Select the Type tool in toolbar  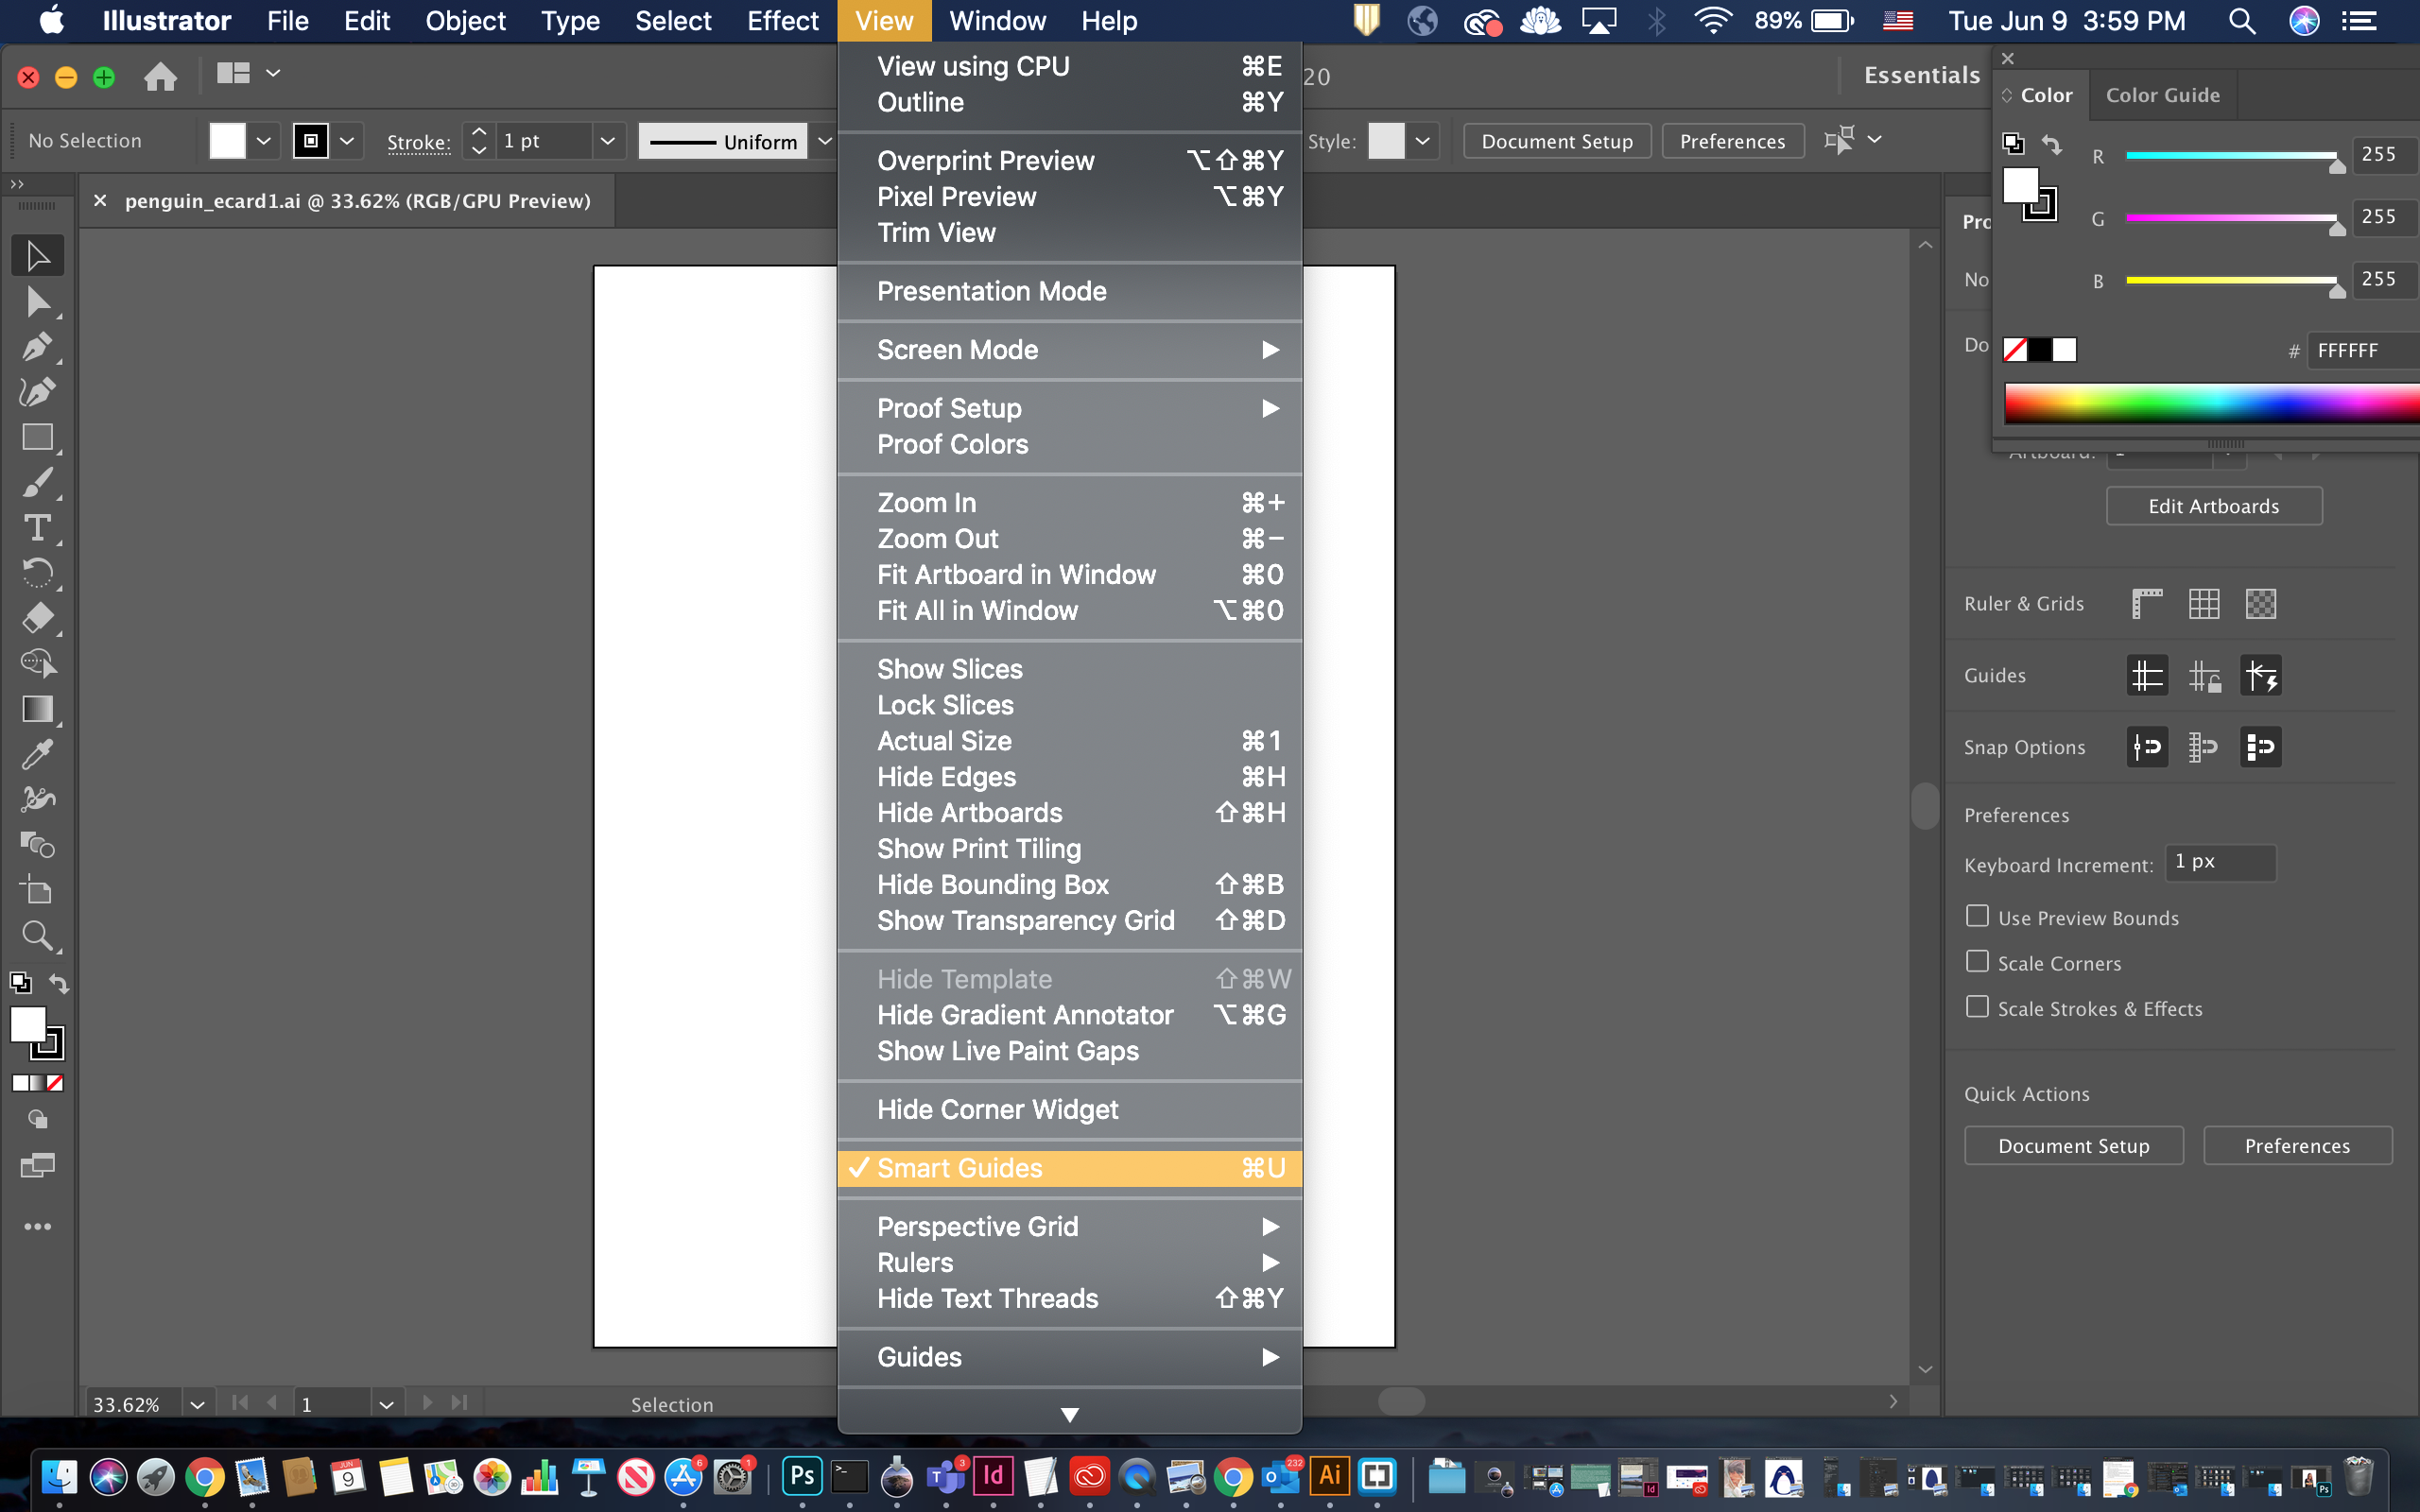[x=37, y=529]
